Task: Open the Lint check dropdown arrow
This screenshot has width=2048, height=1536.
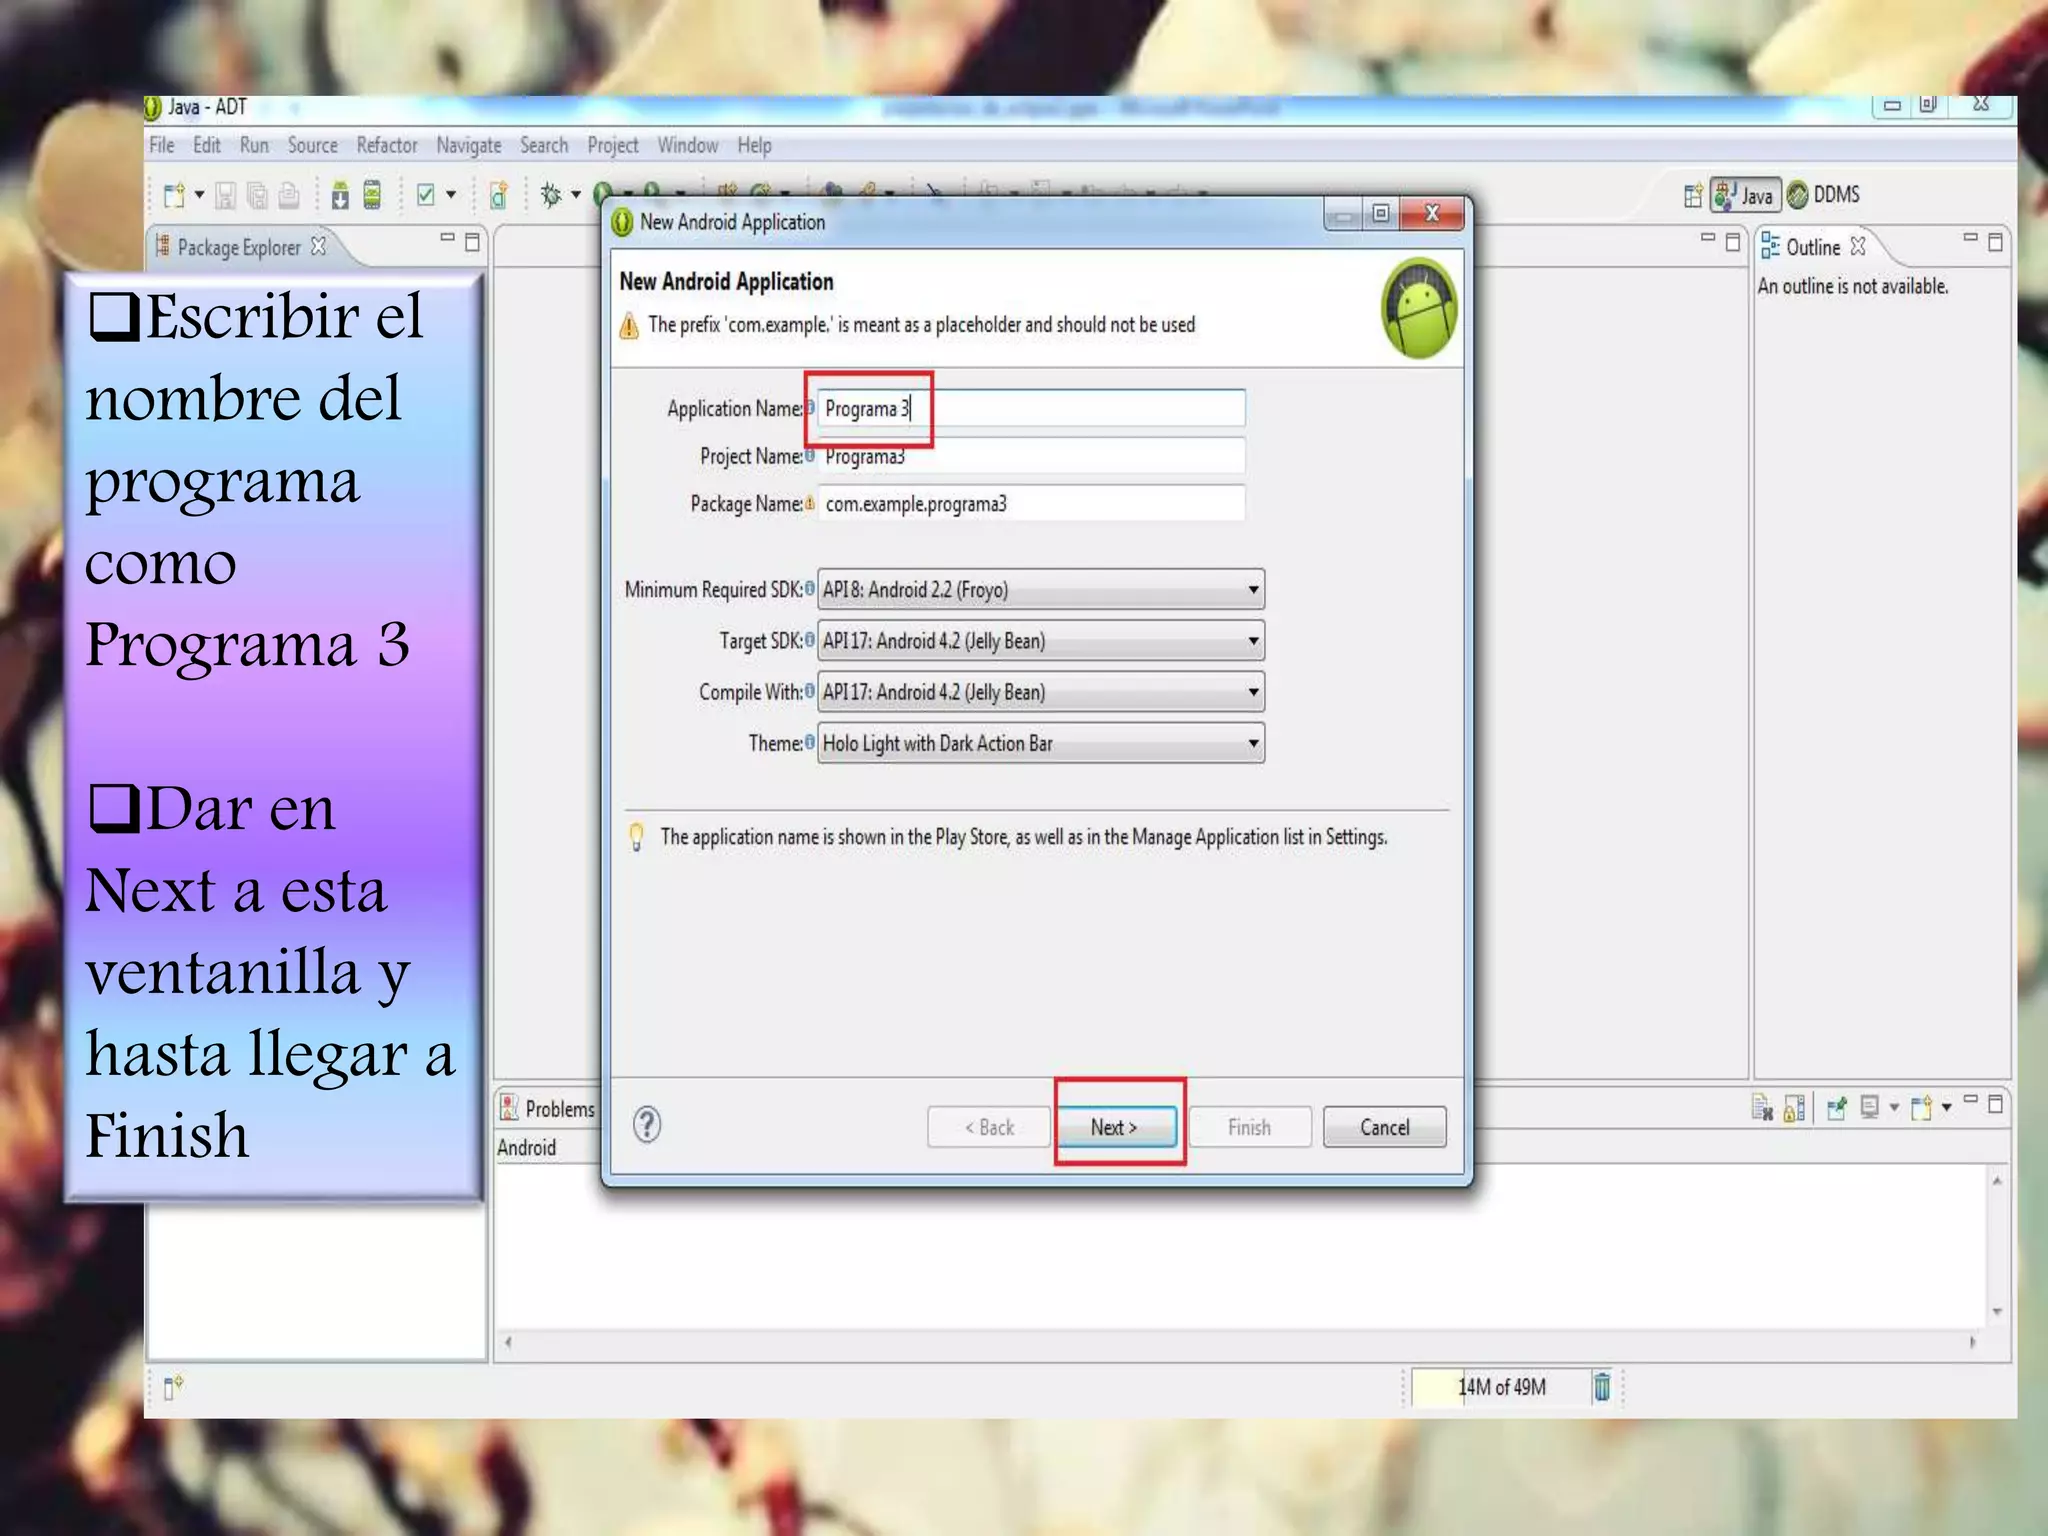Action: point(451,195)
